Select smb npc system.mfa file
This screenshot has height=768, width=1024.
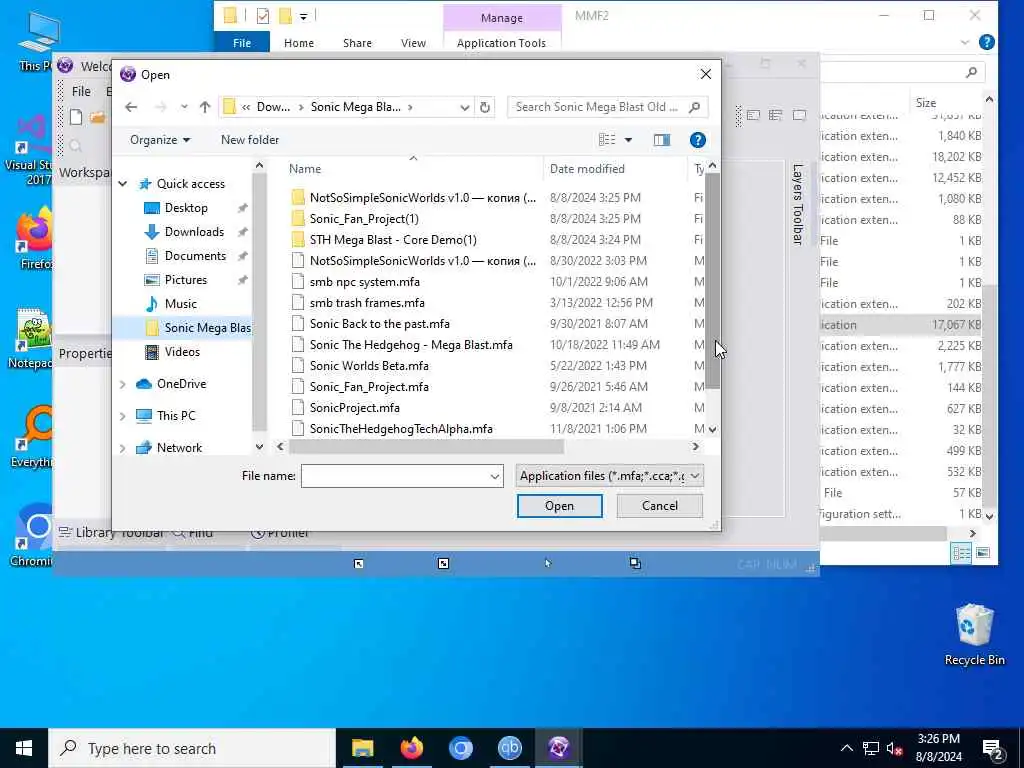point(364,282)
